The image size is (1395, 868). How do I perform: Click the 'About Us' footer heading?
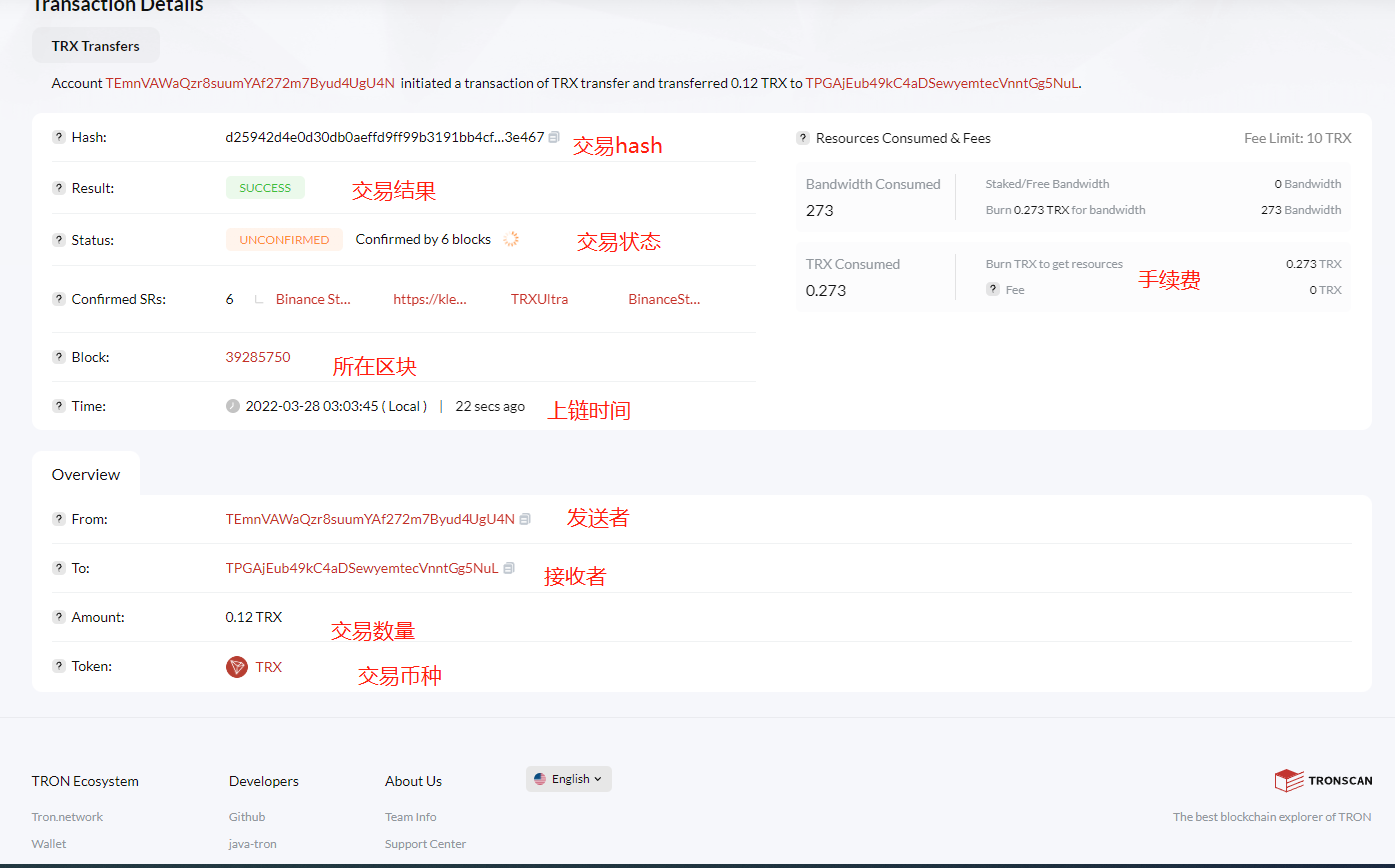click(x=413, y=781)
